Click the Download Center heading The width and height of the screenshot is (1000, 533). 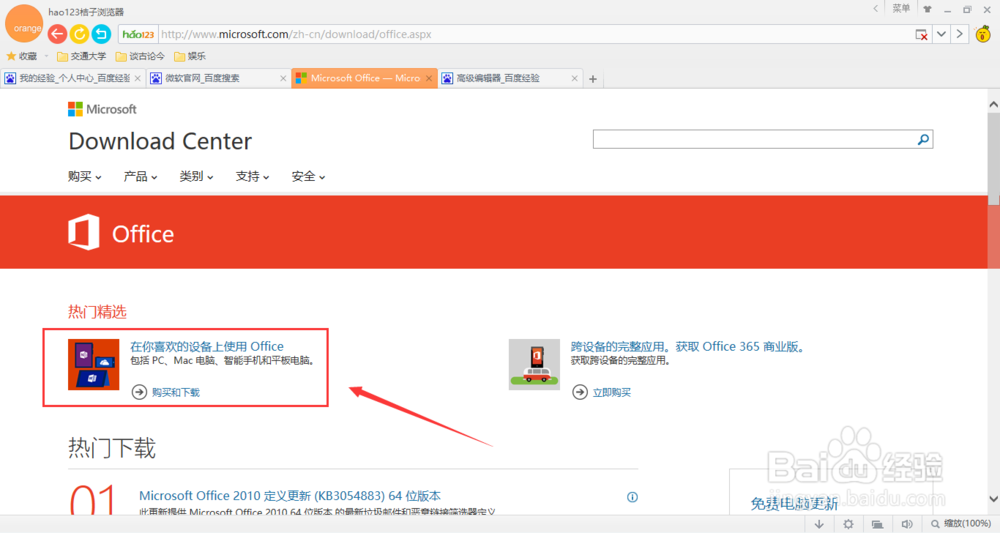160,141
